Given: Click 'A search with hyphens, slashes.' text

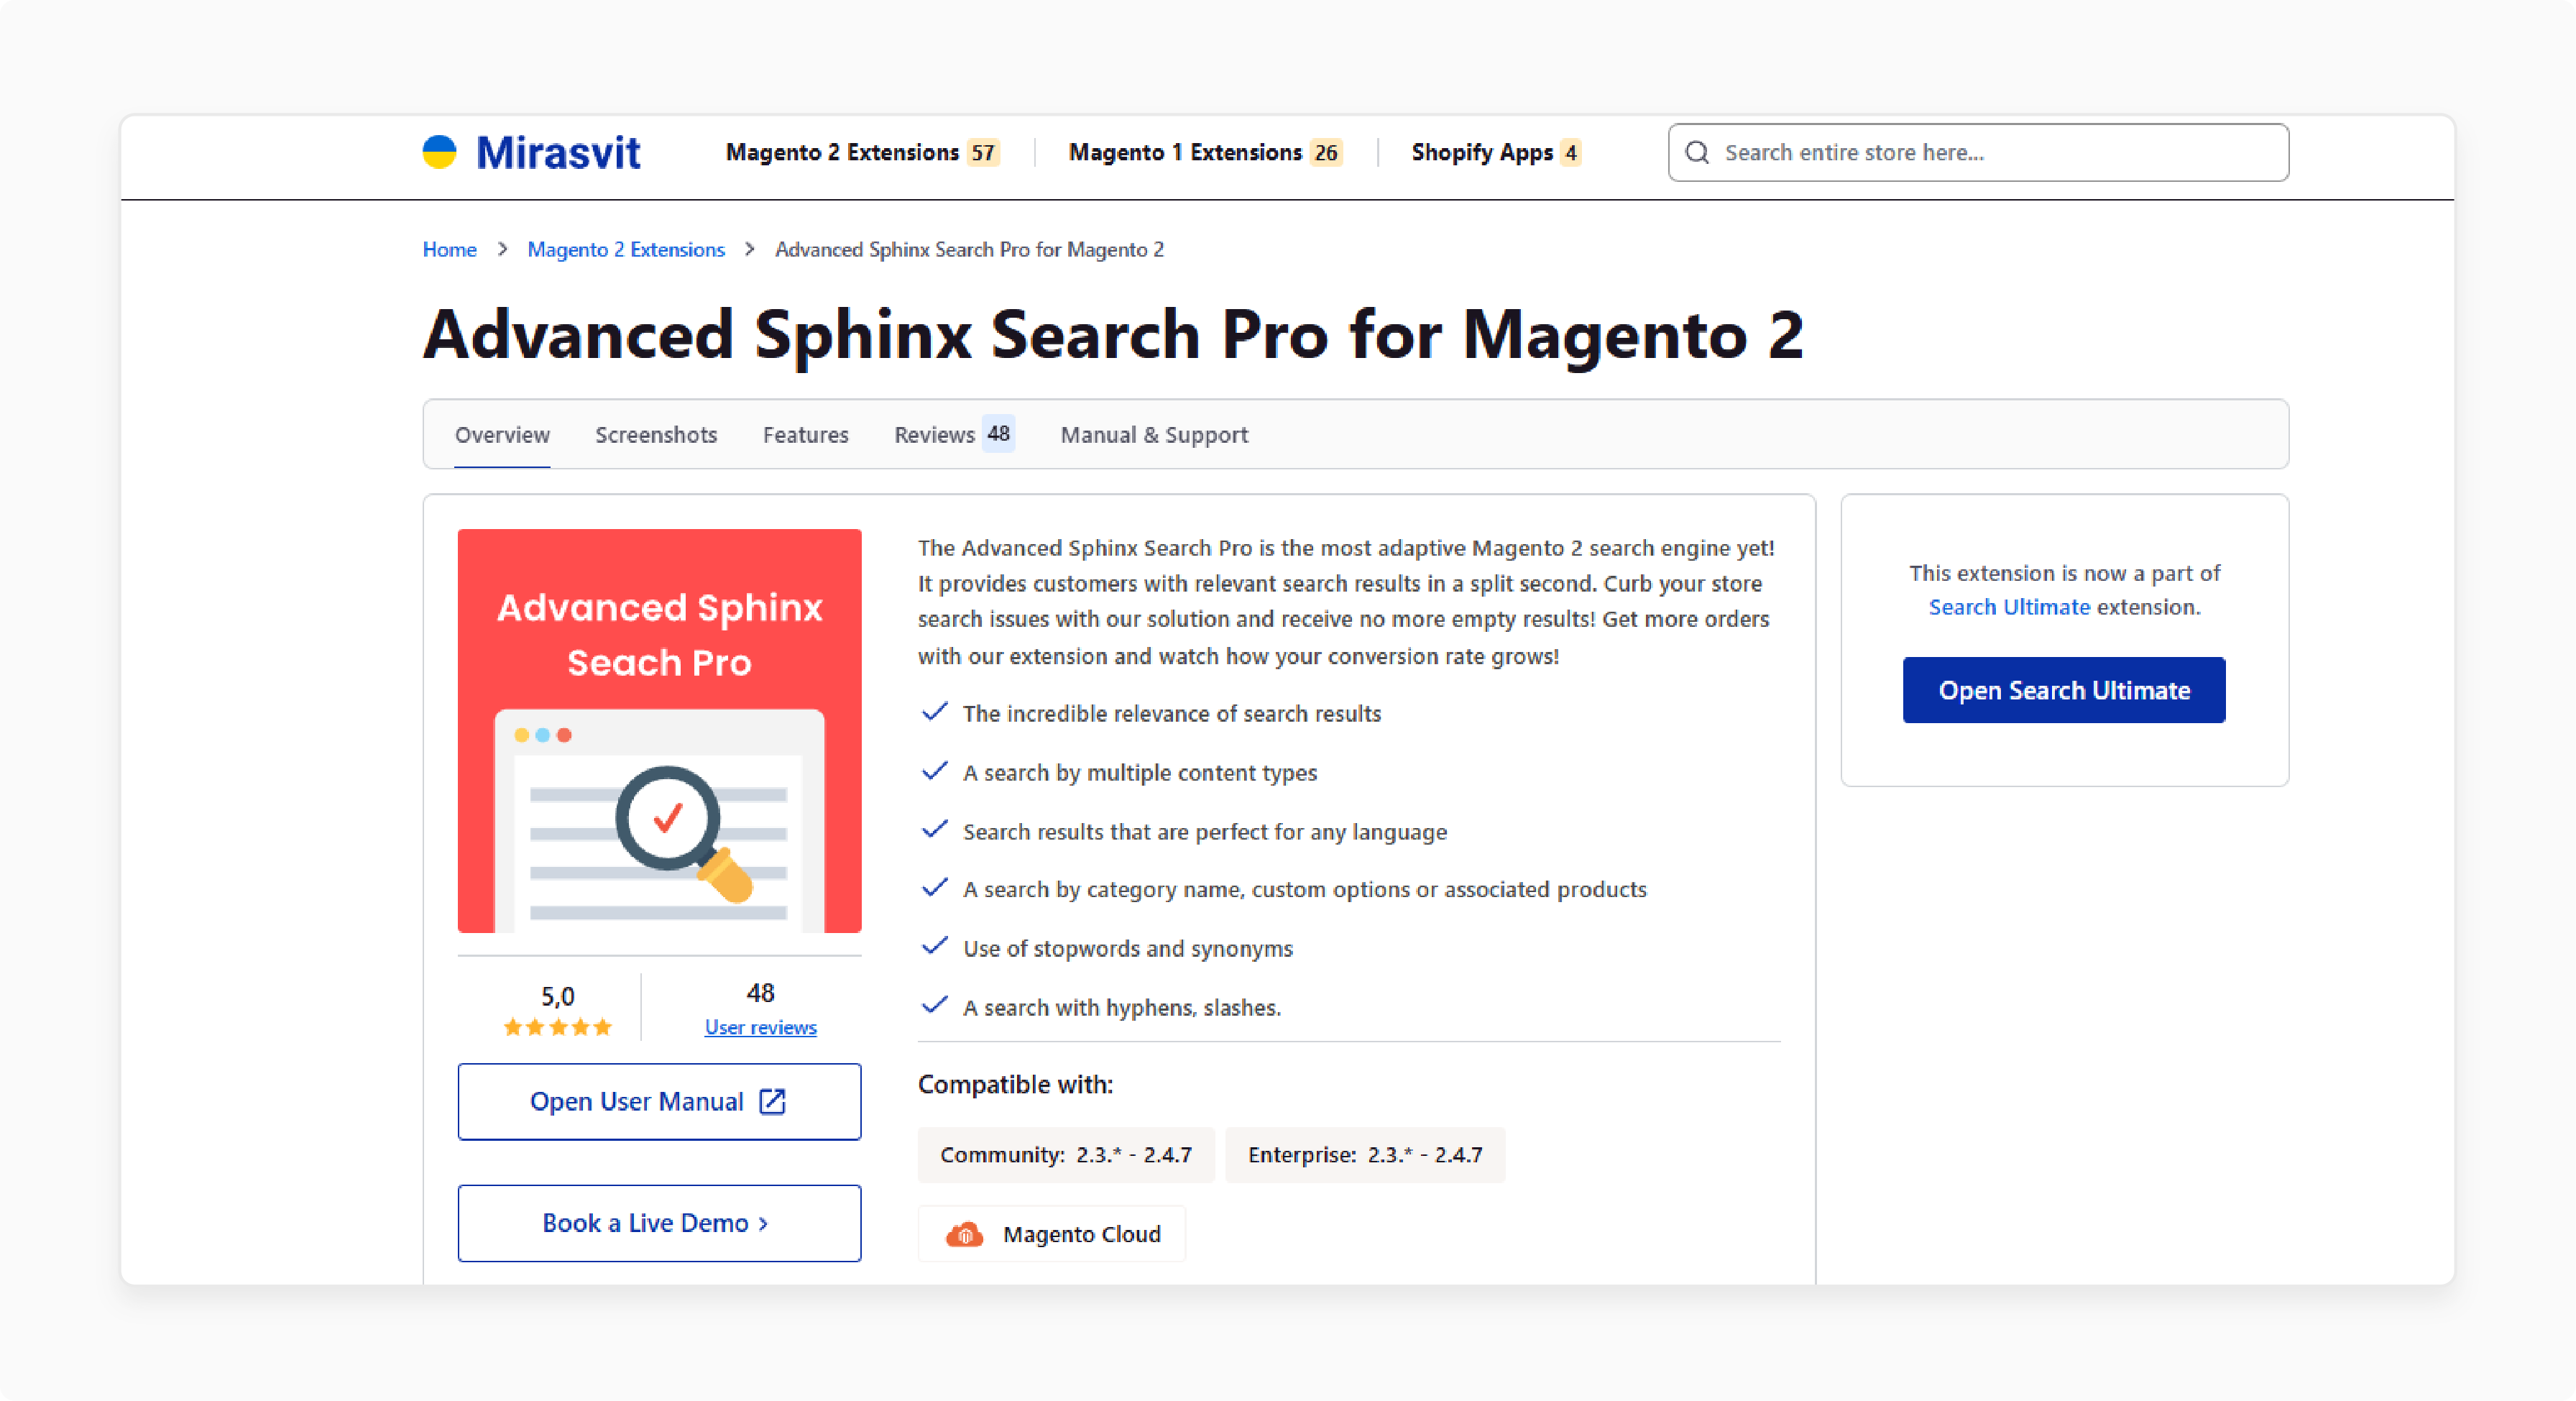Looking at the screenshot, I should [1121, 1007].
